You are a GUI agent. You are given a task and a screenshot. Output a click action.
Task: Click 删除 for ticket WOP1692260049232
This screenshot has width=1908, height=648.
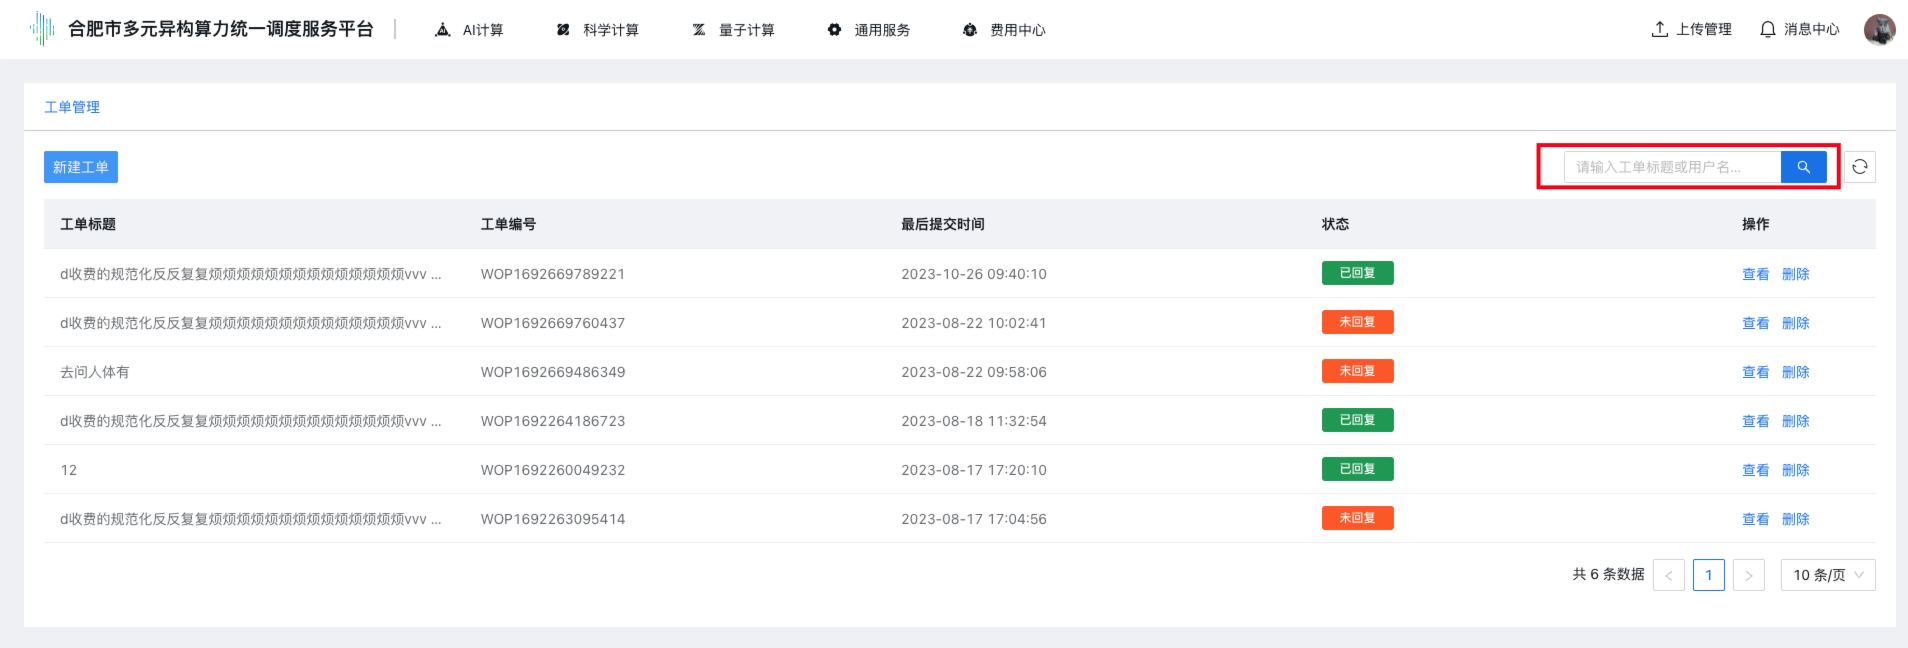pyautogui.click(x=1795, y=470)
